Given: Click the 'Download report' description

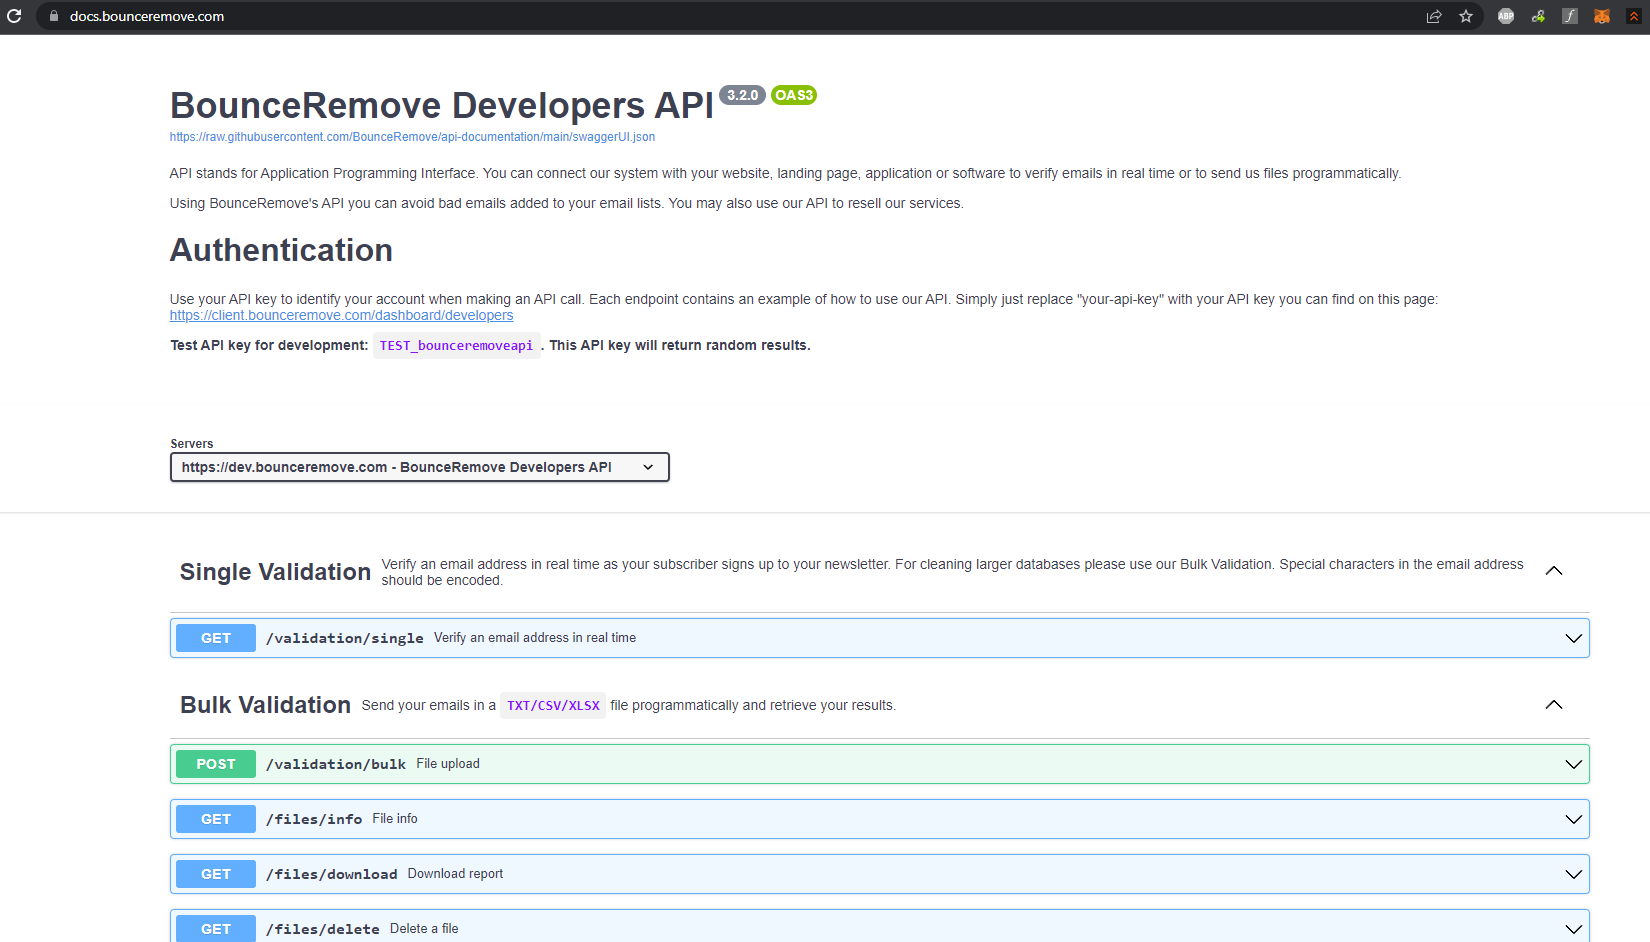Looking at the screenshot, I should (455, 874).
